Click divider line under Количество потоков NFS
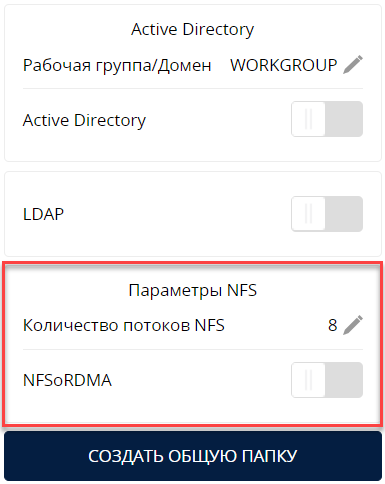This screenshot has height=484, width=385. [193, 350]
